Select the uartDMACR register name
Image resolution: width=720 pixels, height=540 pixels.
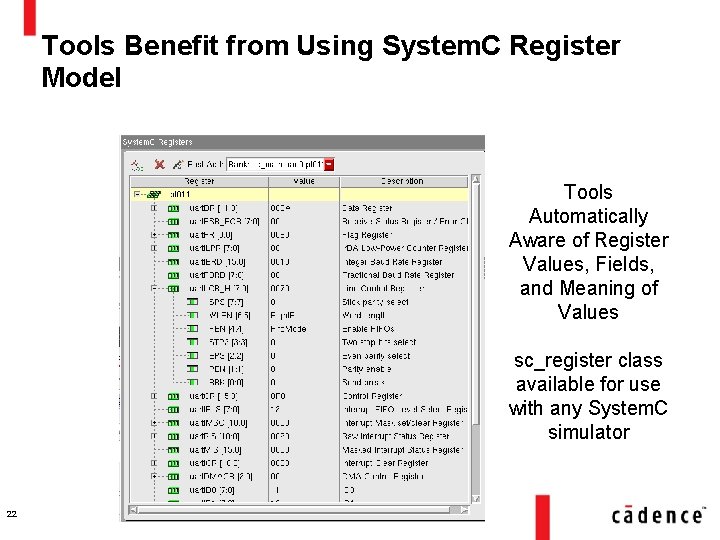[x=221, y=477]
